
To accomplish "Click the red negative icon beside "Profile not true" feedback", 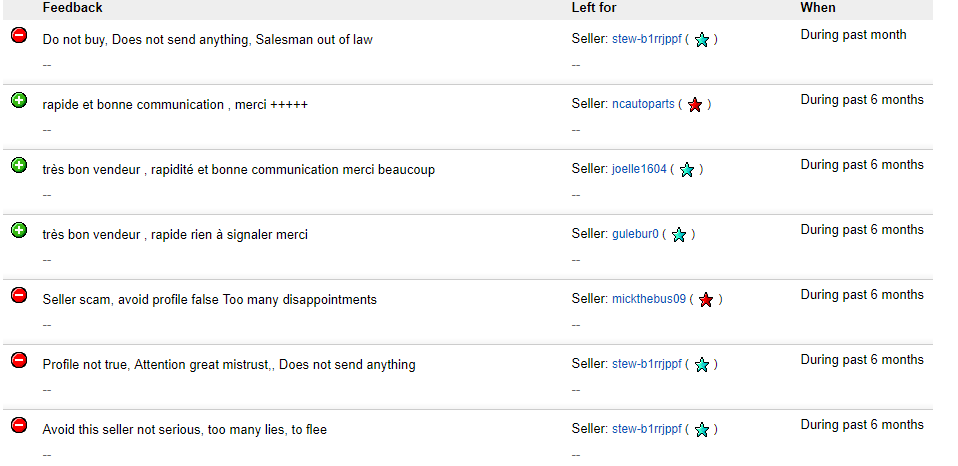I will coord(19,360).
